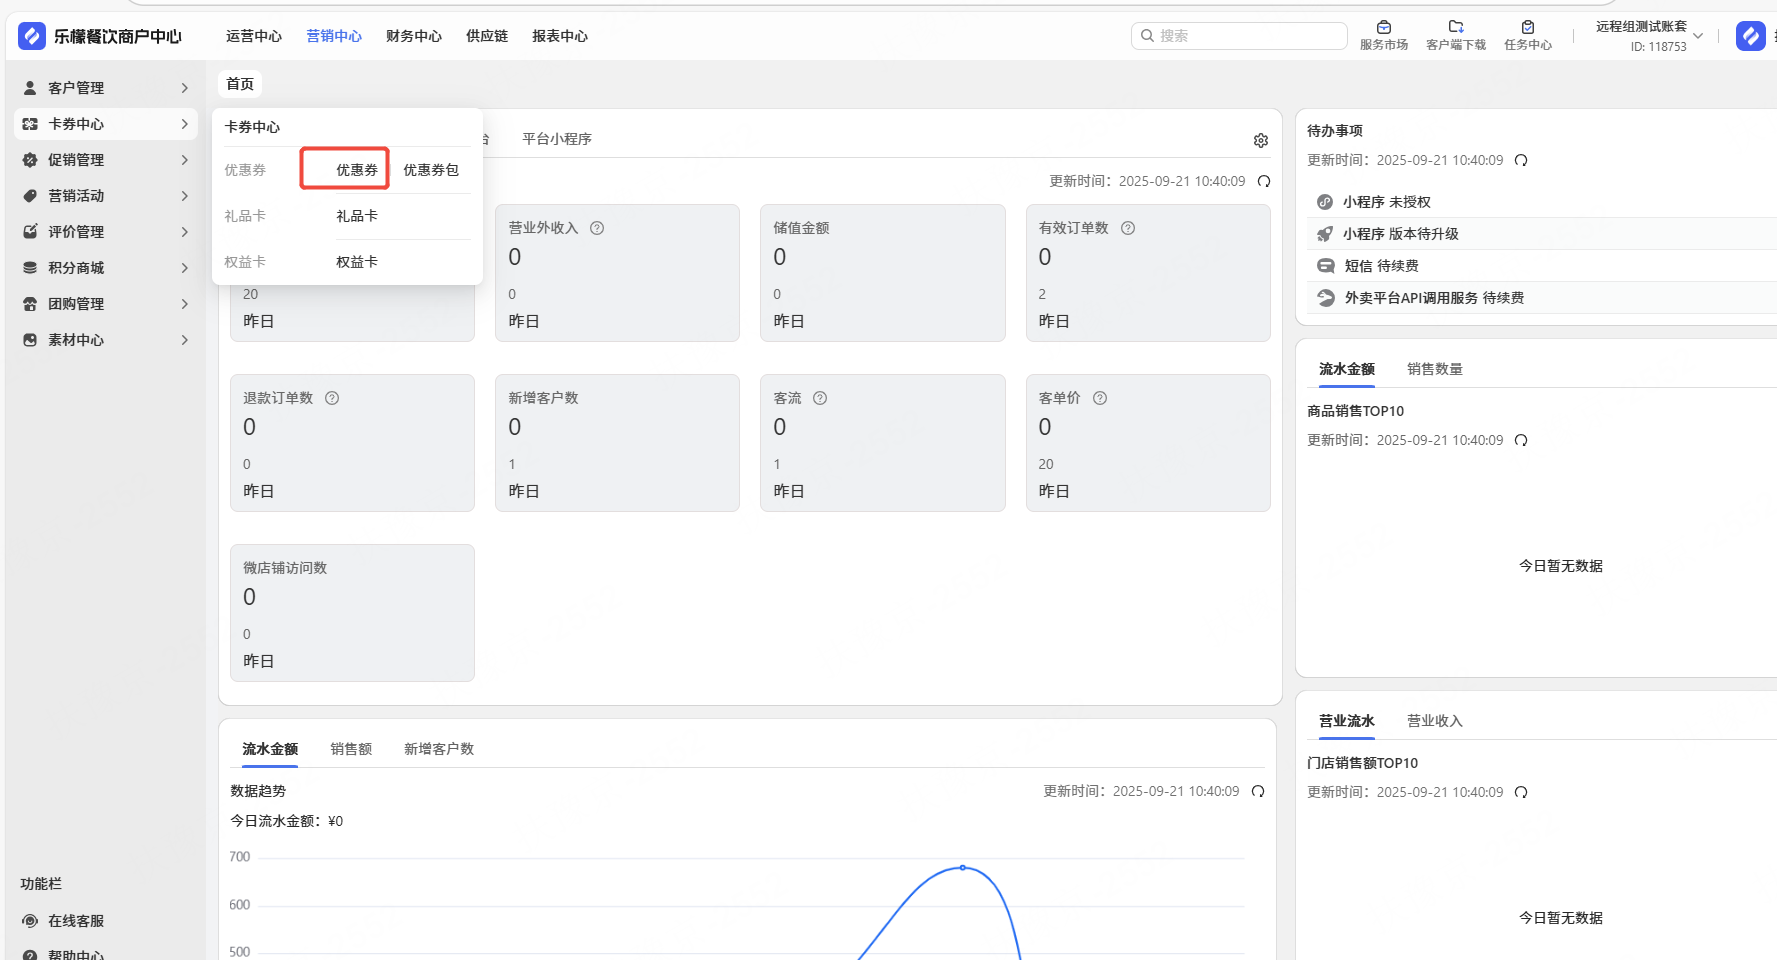Refresh the overview data update time
1777x960 pixels.
click(1264, 181)
